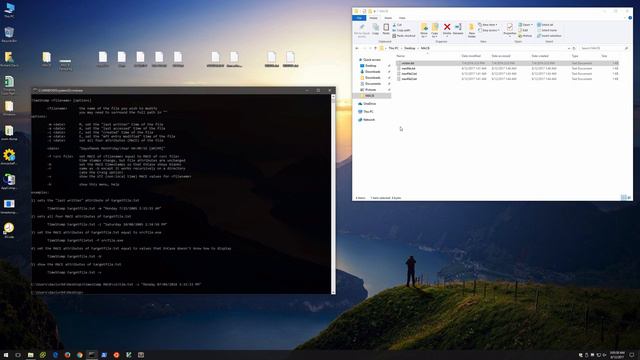Open the Move to dropdown
This screenshot has height=360, width=640.
point(424,30)
